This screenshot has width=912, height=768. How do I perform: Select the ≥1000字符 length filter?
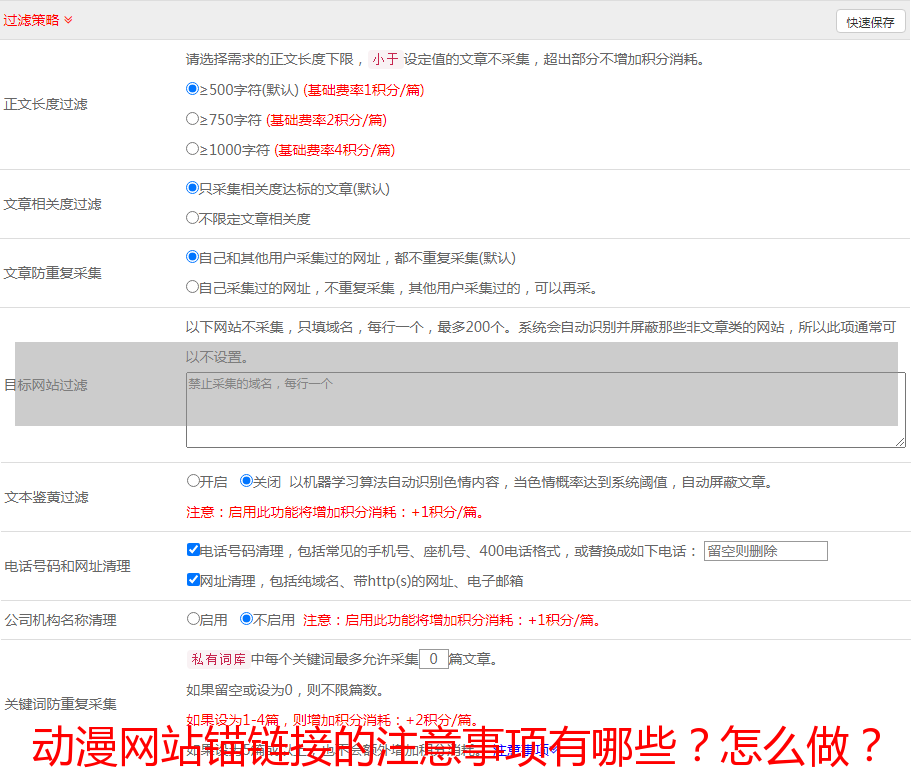pos(193,149)
